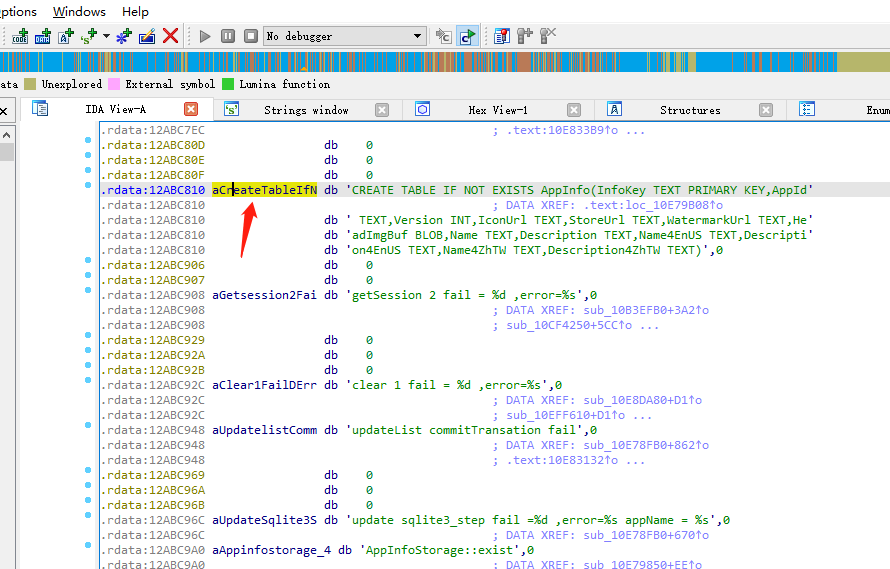Image resolution: width=890 pixels, height=569 pixels.
Task: Close the IDA View-A tab
Action: 191,109
